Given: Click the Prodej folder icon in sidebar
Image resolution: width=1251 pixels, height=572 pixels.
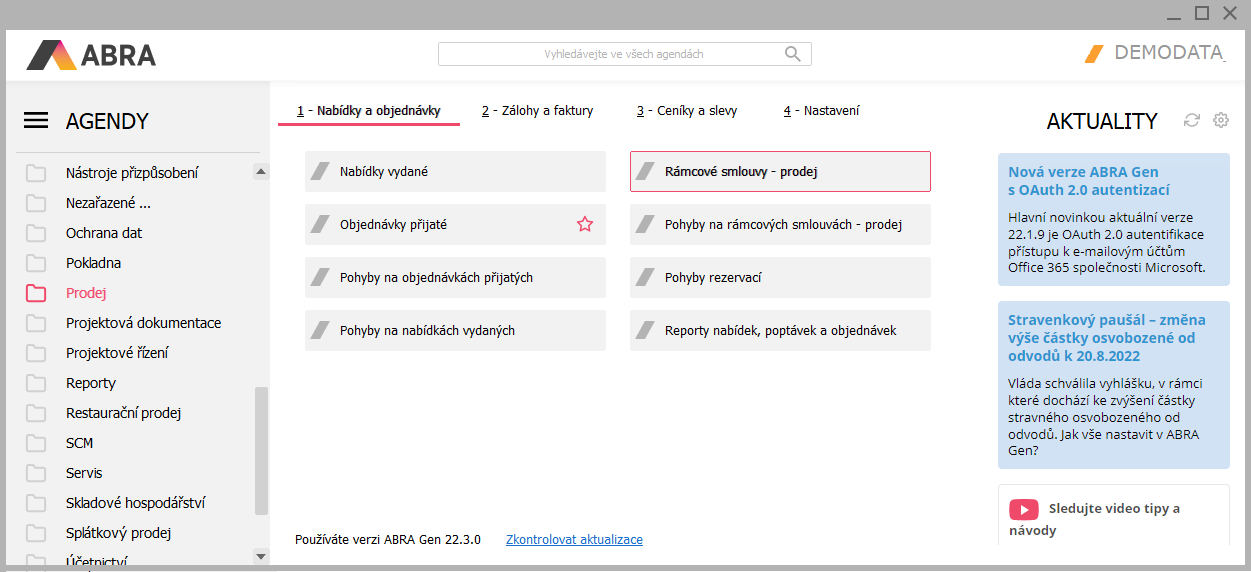Looking at the screenshot, I should [36, 293].
